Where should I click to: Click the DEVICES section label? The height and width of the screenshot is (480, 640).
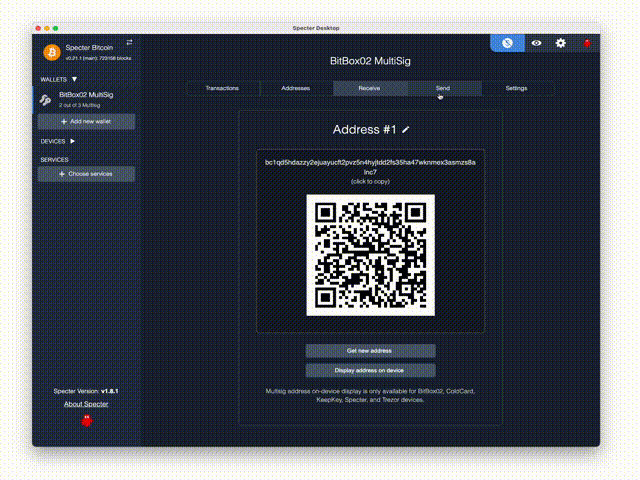53,142
